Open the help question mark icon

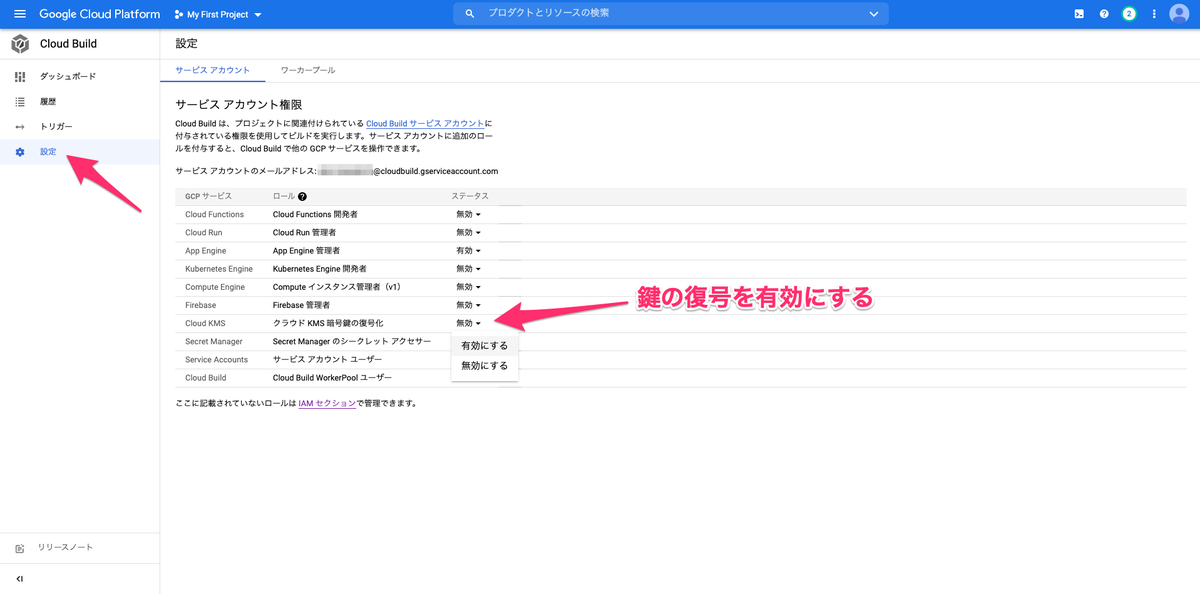1104,14
